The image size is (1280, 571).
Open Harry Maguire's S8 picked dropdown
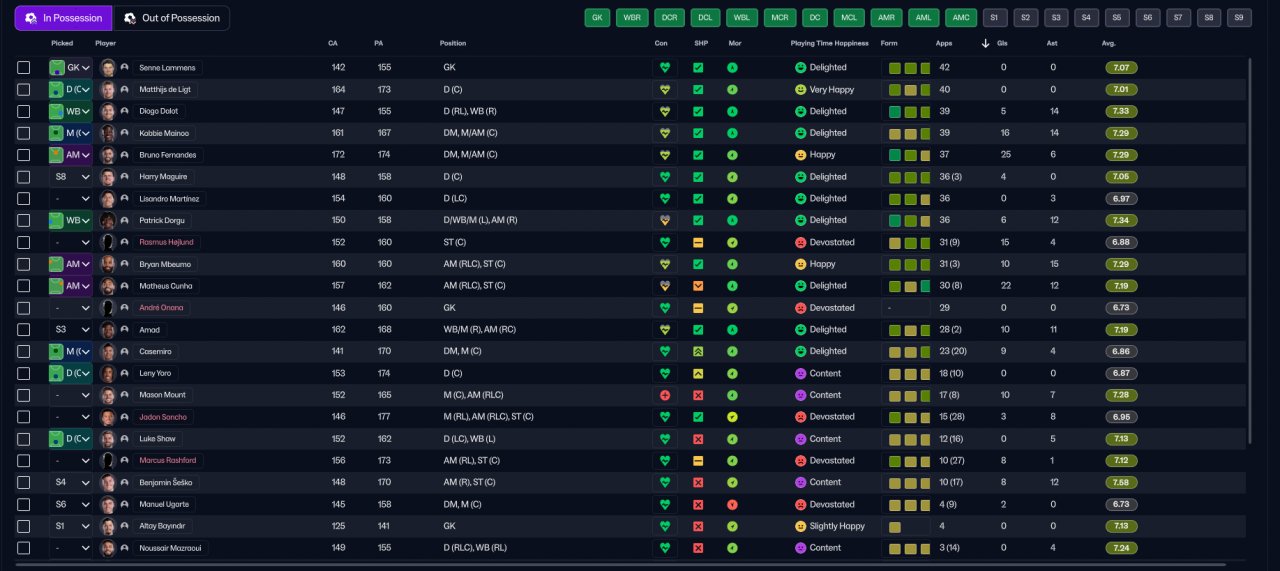70,177
